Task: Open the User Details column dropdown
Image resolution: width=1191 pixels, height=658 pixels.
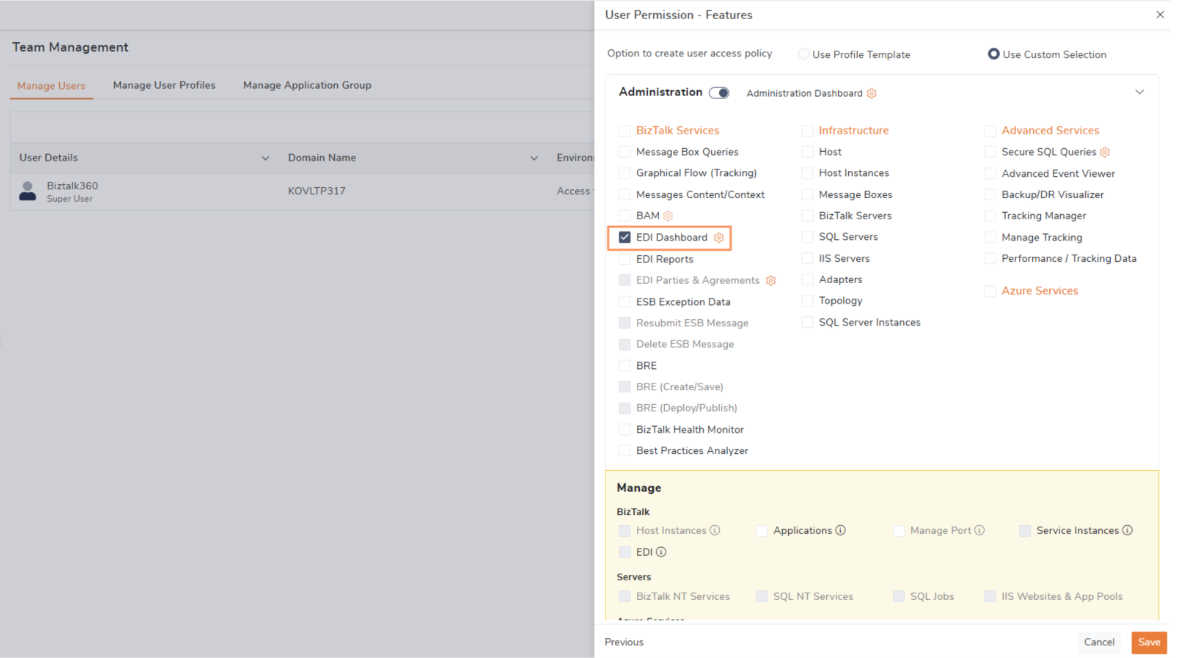Action: pos(265,157)
